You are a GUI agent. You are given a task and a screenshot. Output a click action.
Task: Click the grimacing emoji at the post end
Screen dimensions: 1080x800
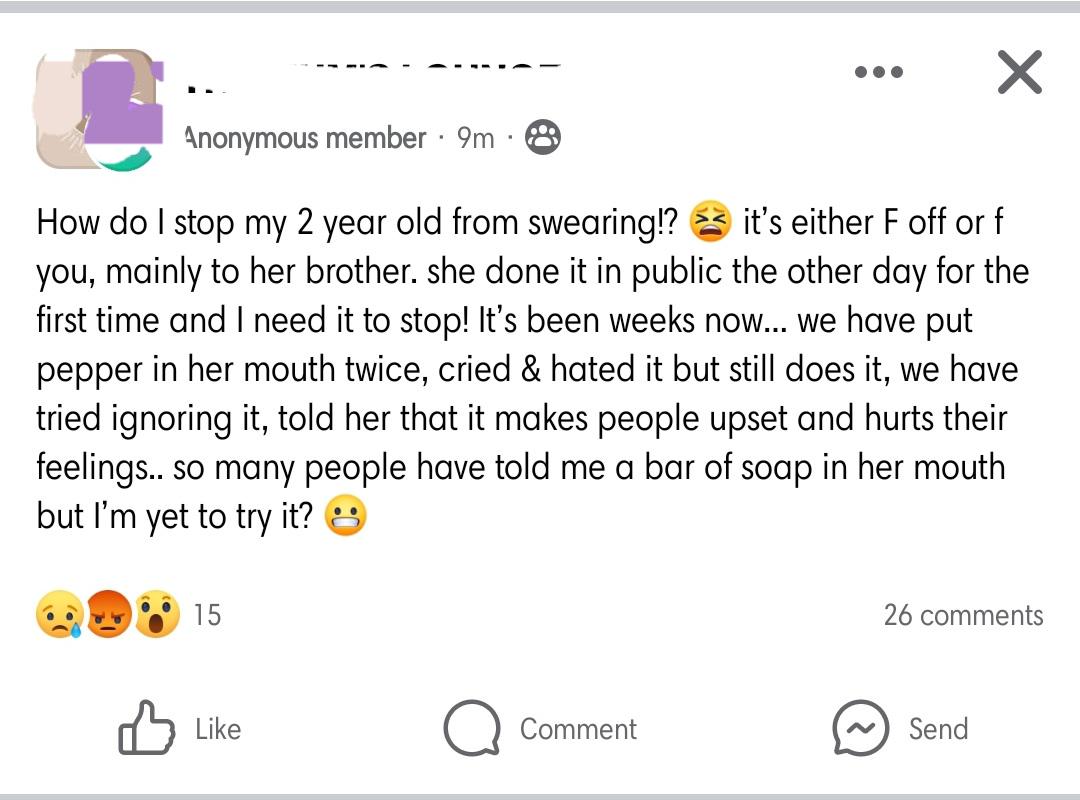point(347,517)
